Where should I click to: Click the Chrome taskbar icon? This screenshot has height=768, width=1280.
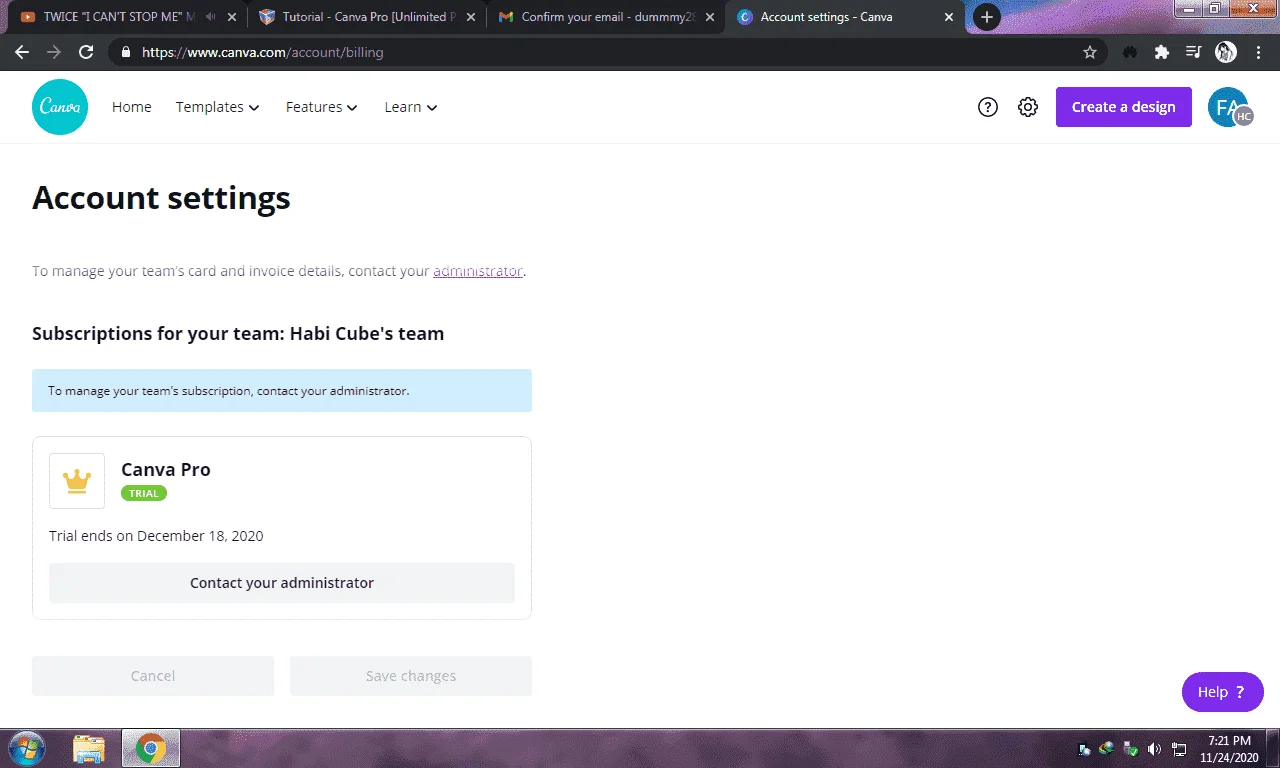pos(151,748)
